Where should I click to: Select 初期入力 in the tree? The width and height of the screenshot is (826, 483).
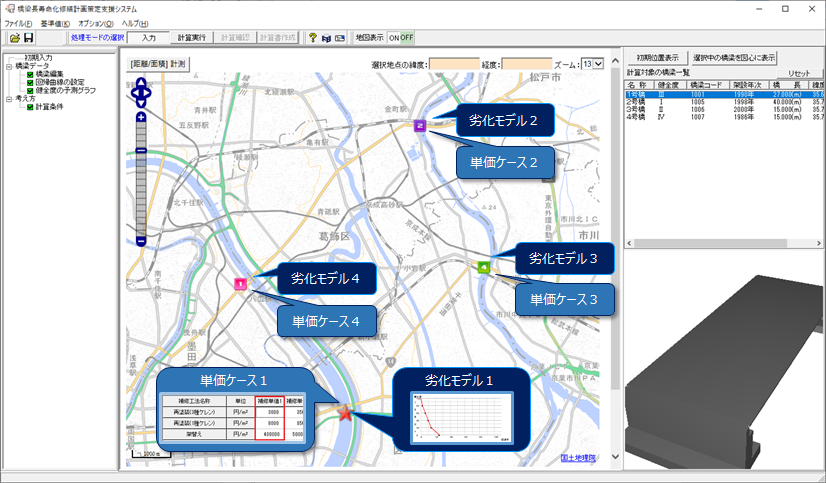(x=38, y=57)
